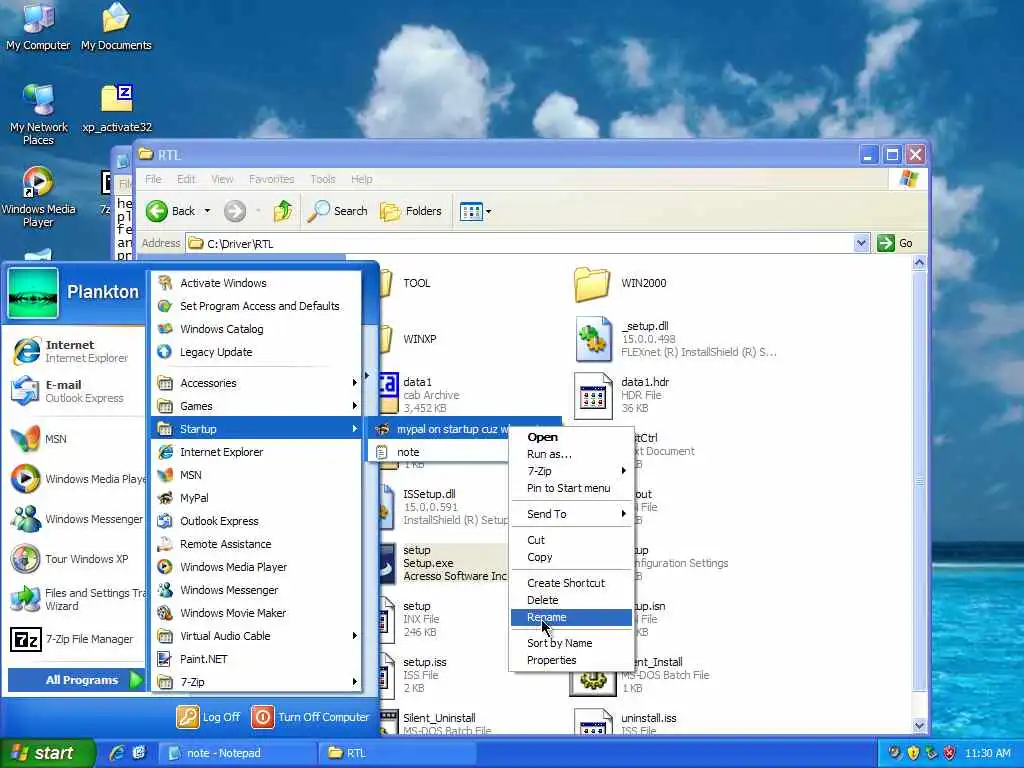
Task: Open the Favorites menu in RTL window
Action: pos(271,179)
